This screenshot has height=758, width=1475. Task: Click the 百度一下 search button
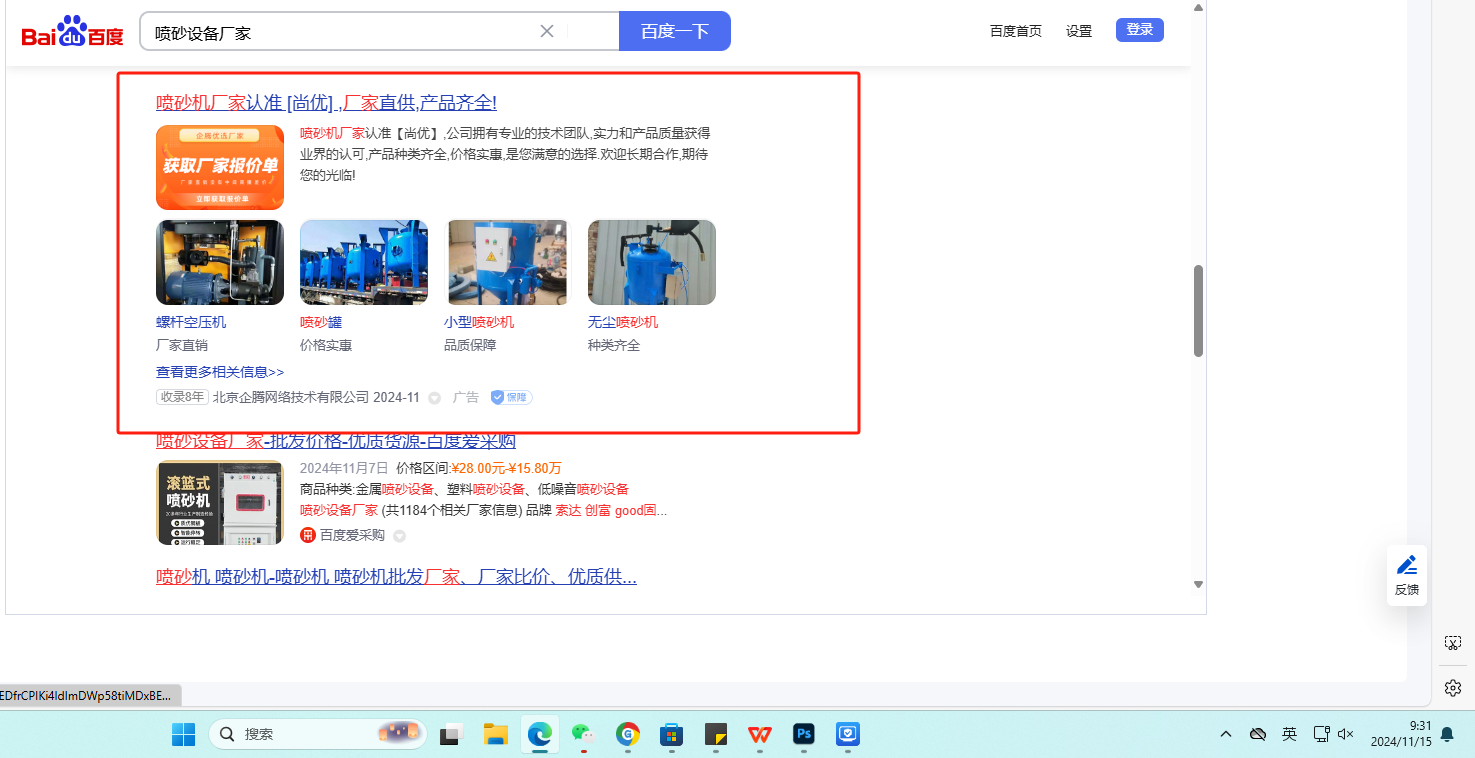(x=675, y=31)
